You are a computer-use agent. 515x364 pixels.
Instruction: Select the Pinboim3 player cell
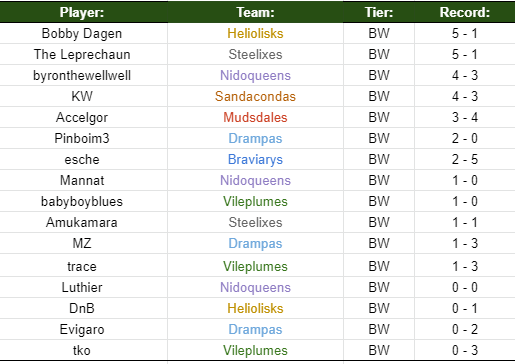click(x=84, y=138)
